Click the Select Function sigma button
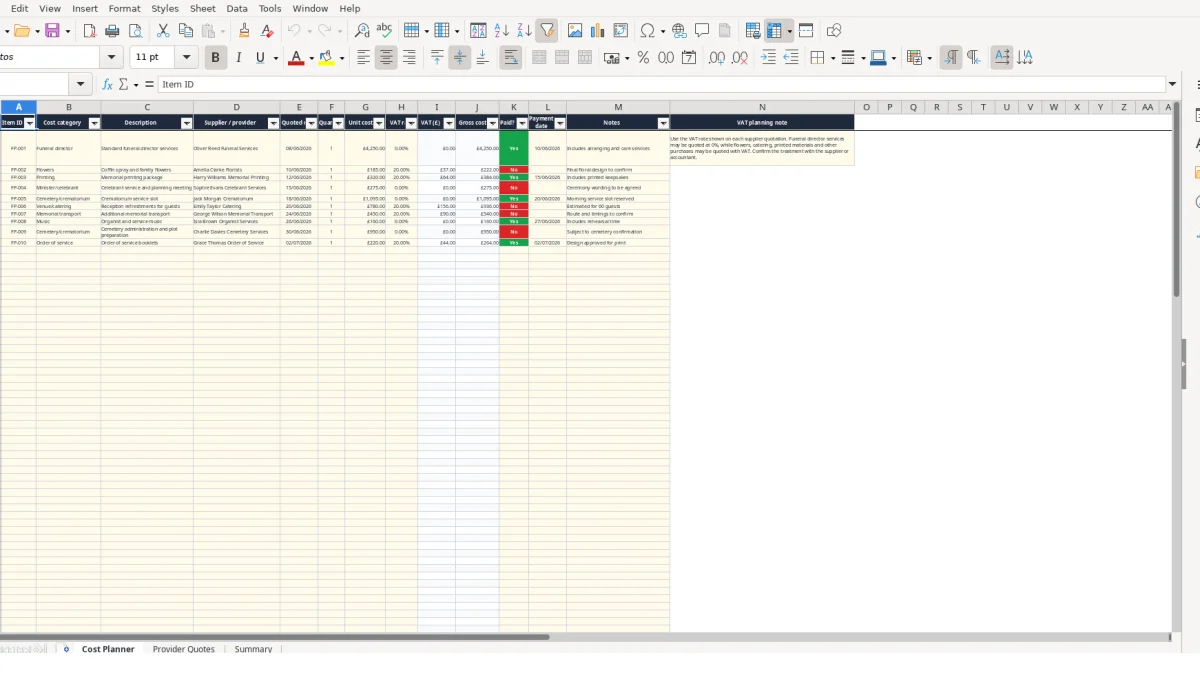The width and height of the screenshot is (1200, 675). [123, 84]
